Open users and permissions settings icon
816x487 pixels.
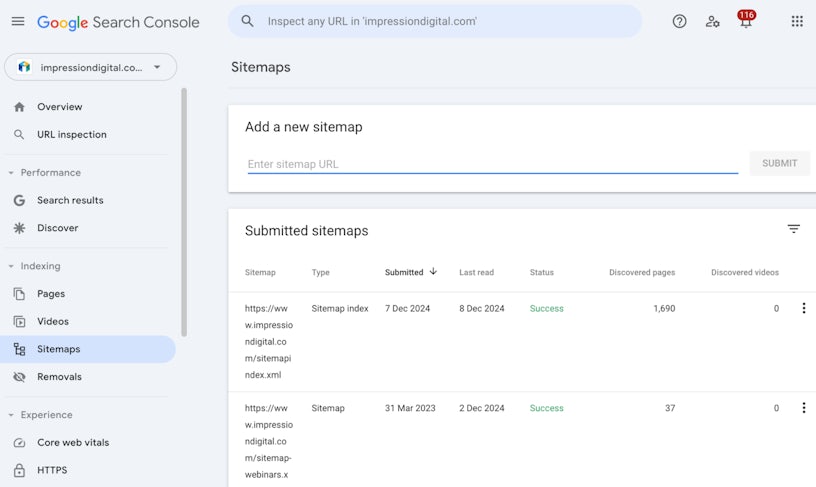point(712,21)
